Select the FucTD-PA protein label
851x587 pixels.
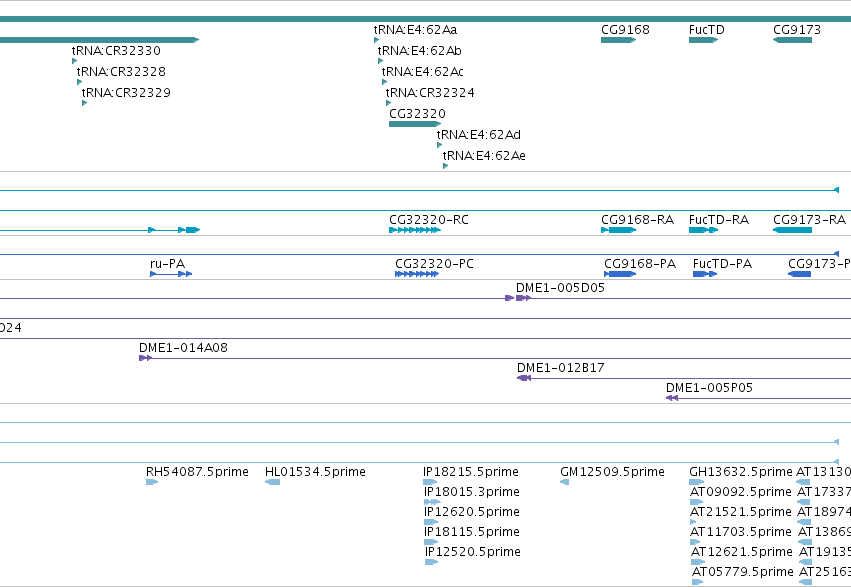tap(722, 264)
